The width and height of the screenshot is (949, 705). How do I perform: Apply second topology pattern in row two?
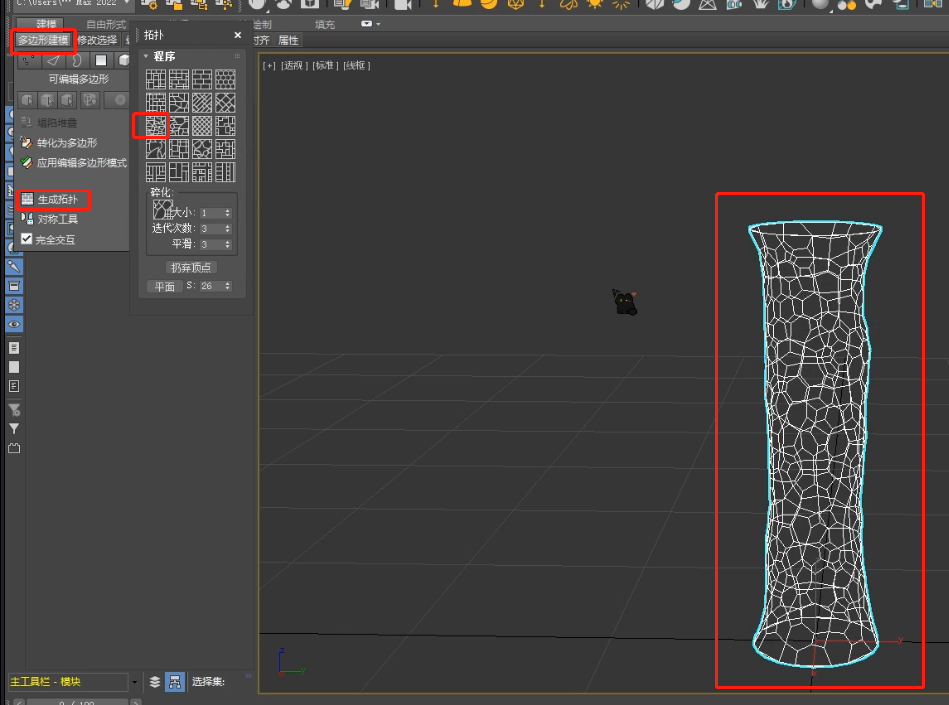179,103
